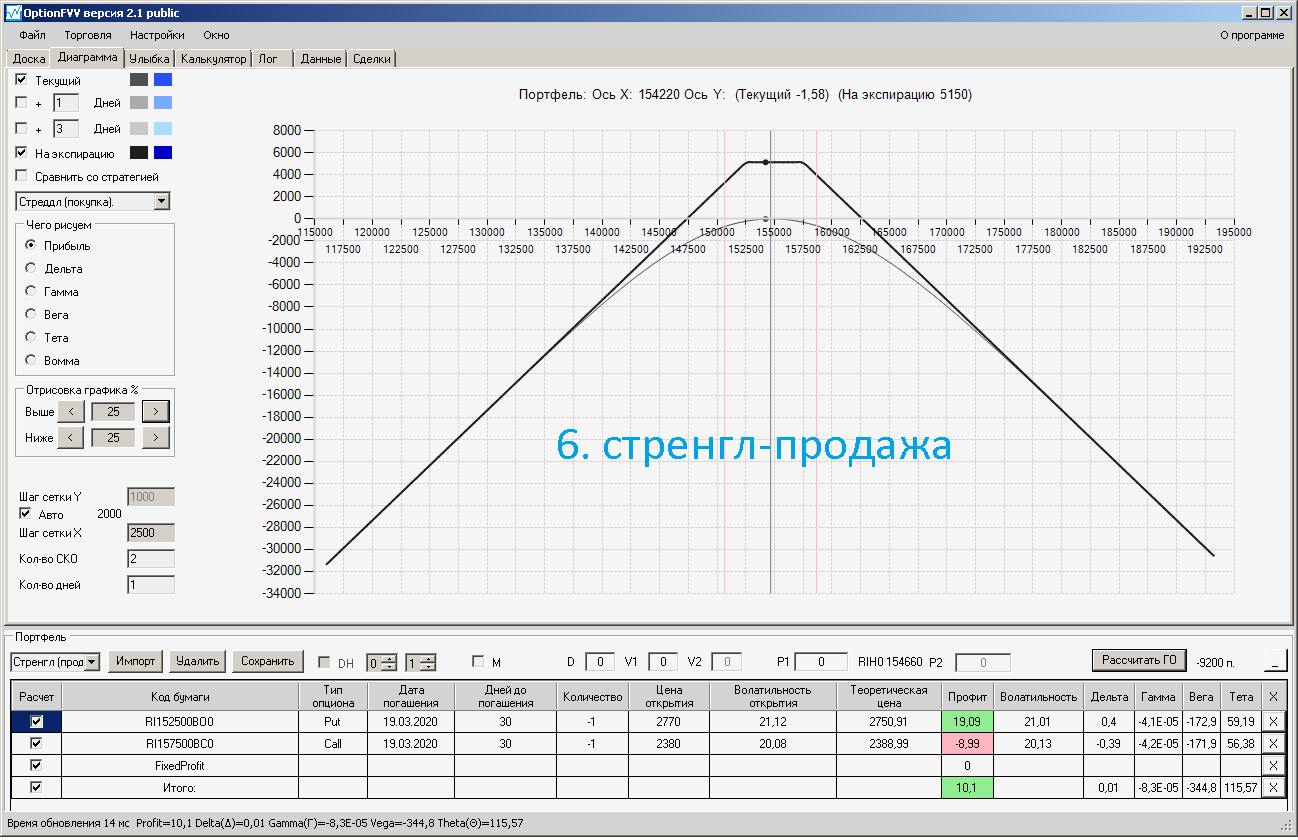1298x840 pixels.
Task: Remove the FixedProfit row using its X
Action: pyautogui.click(x=1273, y=765)
